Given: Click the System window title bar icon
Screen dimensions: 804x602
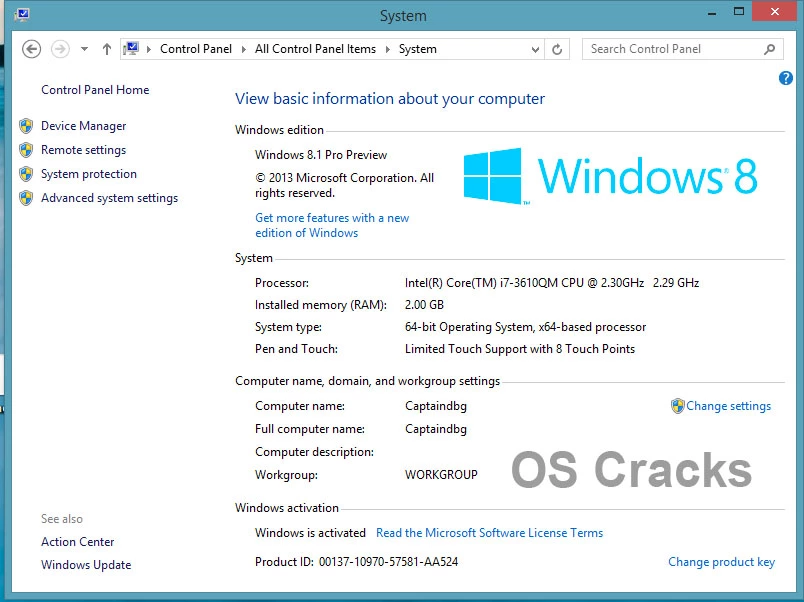Looking at the screenshot, I should [x=22, y=14].
